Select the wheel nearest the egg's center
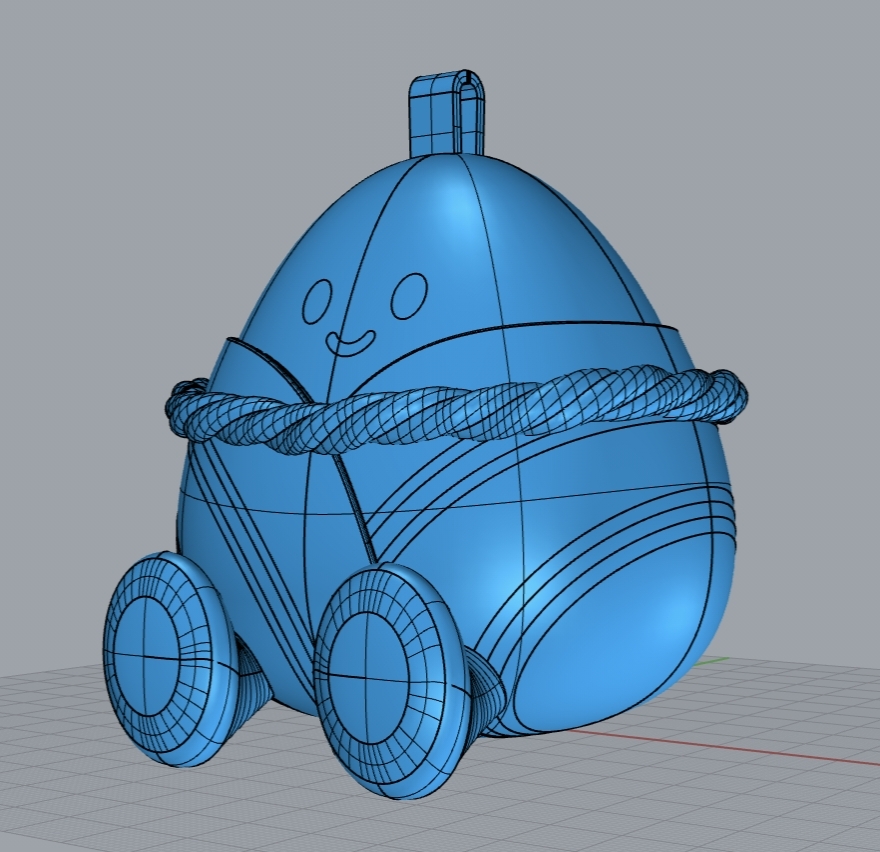The image size is (880, 852). (x=394, y=680)
